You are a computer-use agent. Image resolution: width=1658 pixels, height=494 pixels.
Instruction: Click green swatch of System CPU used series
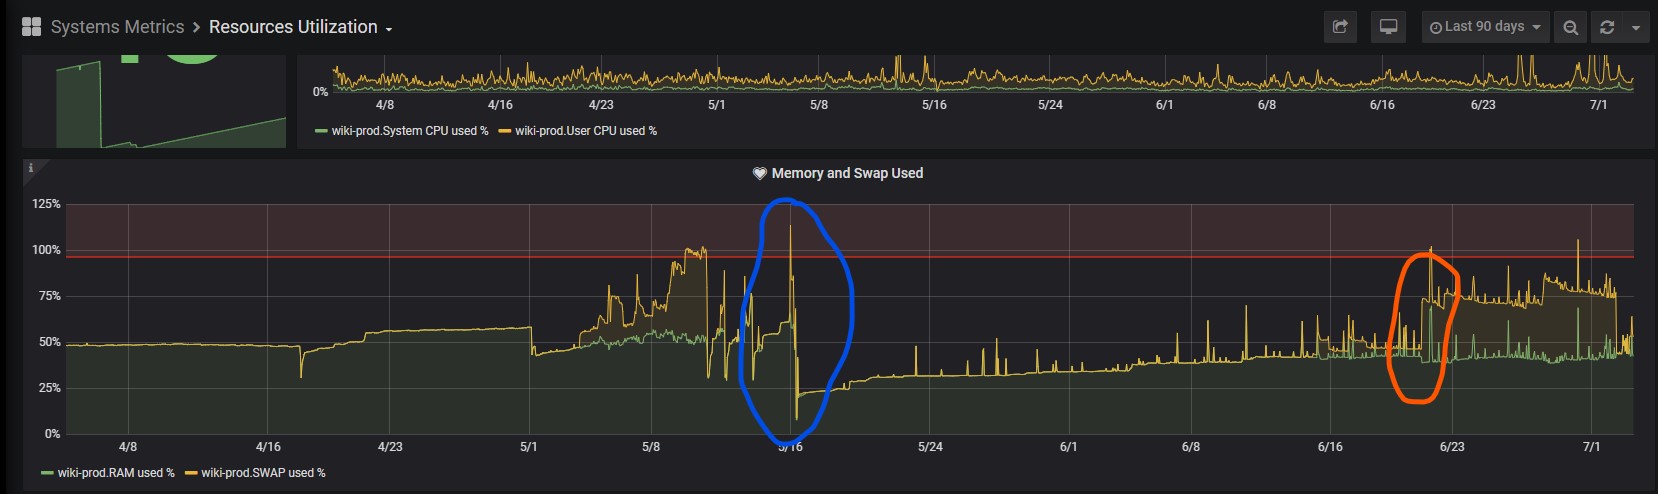(x=321, y=131)
